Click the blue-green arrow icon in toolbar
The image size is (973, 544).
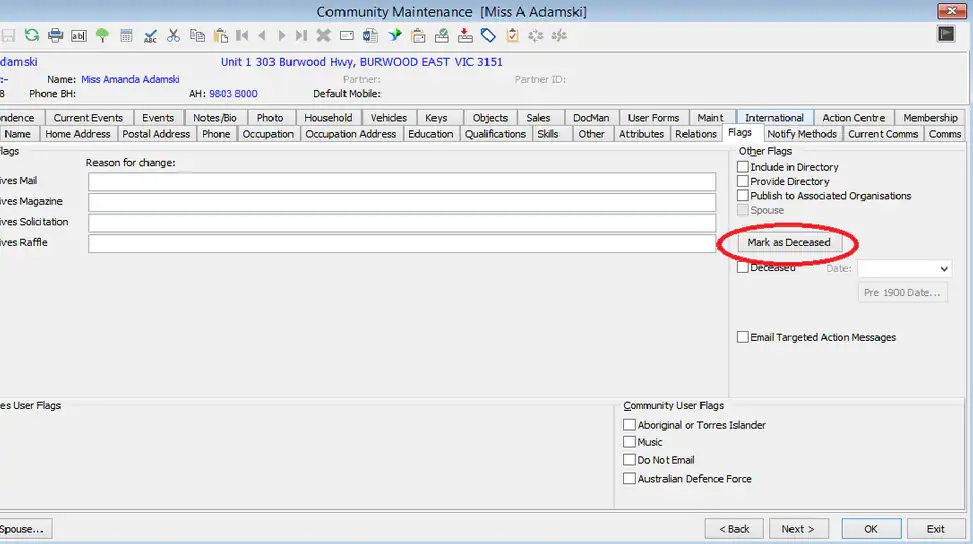(x=395, y=35)
